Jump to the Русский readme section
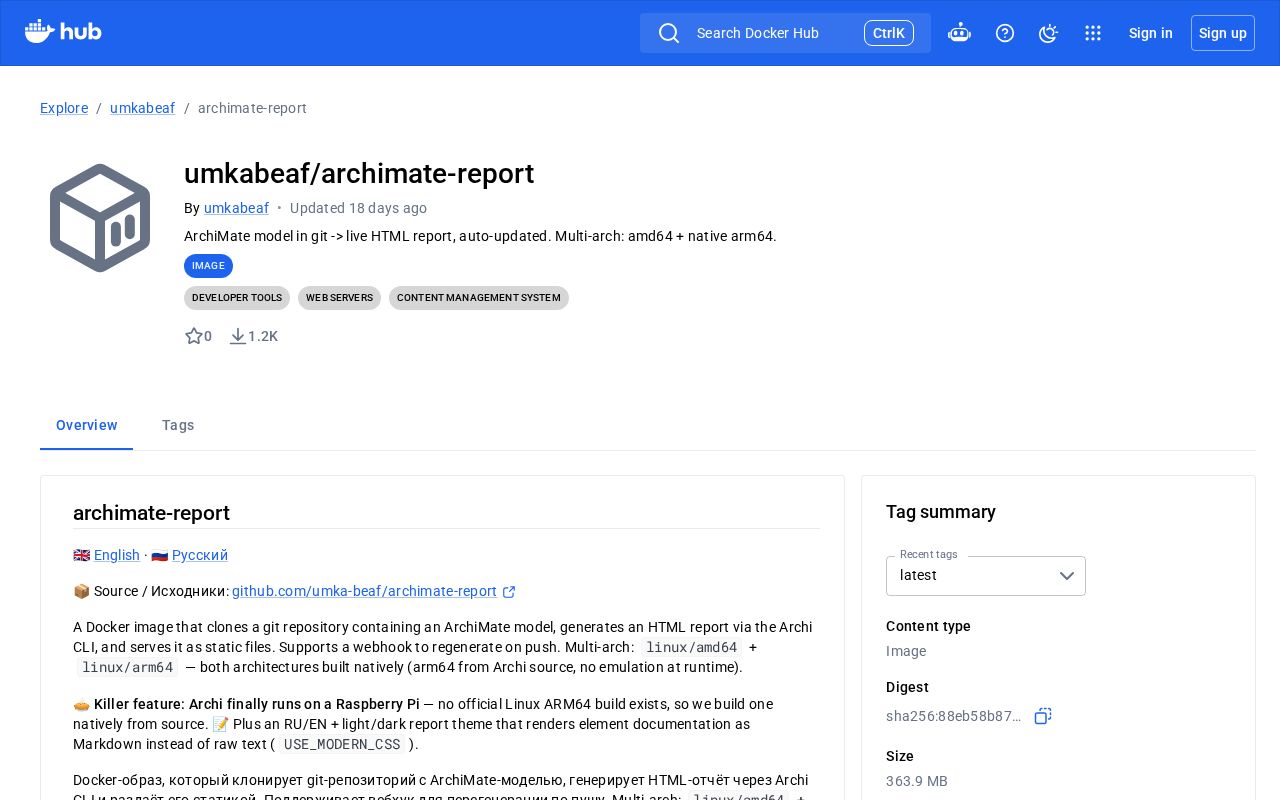Screen dimensions: 1280x800 [200, 555]
